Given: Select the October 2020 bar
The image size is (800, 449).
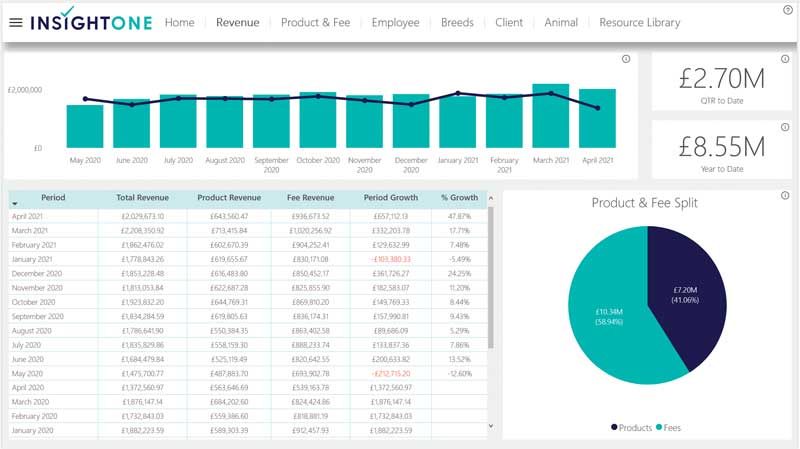Looking at the screenshot, I should (x=318, y=120).
